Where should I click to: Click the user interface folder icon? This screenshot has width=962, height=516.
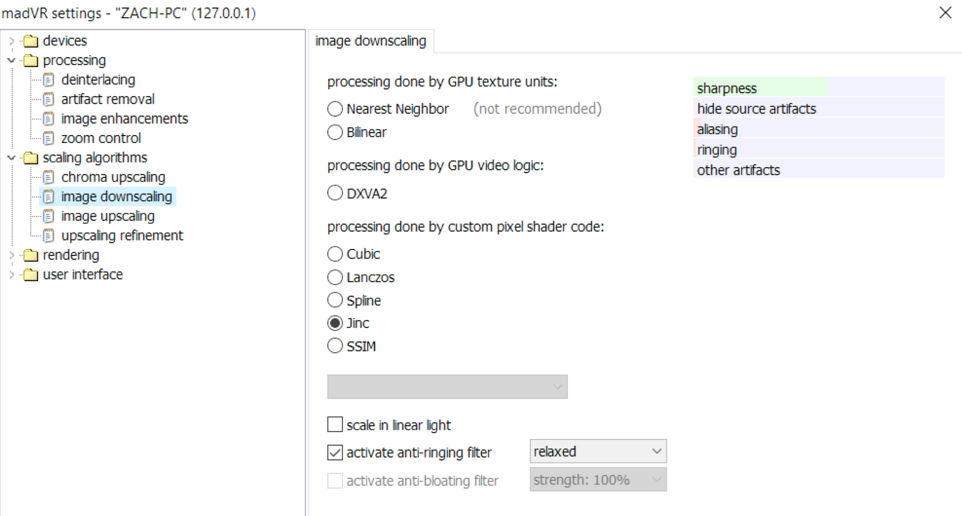tap(30, 275)
